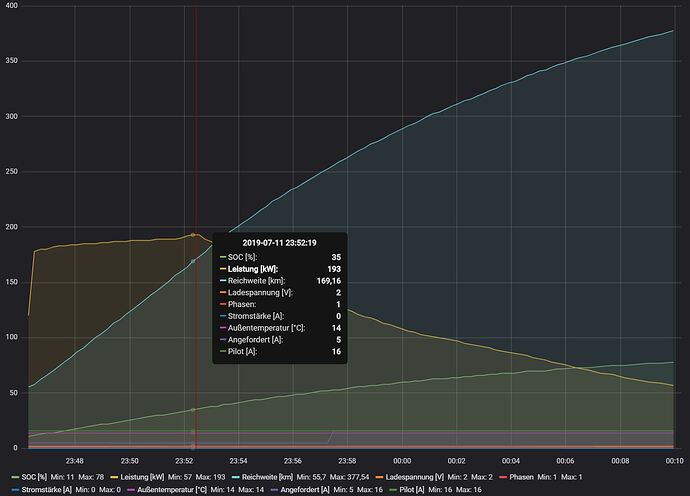Open the orange Ladespannung legend color swatch
Image resolution: width=690 pixels, height=496 pixels.
(379, 477)
